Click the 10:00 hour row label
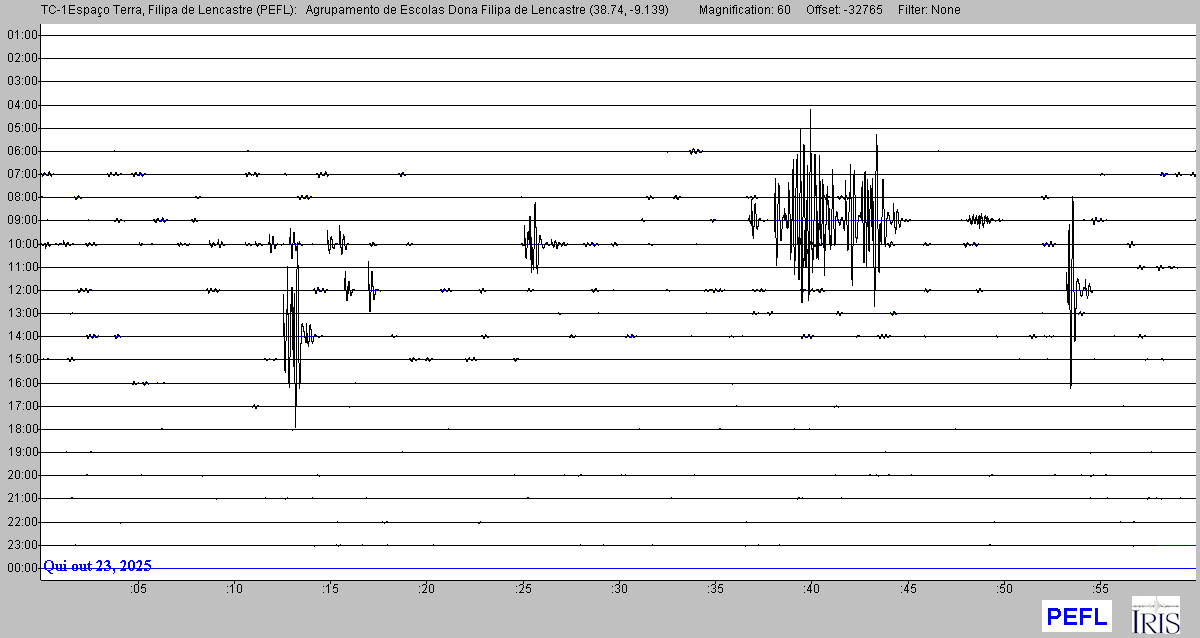This screenshot has width=1200, height=638. click(22, 244)
